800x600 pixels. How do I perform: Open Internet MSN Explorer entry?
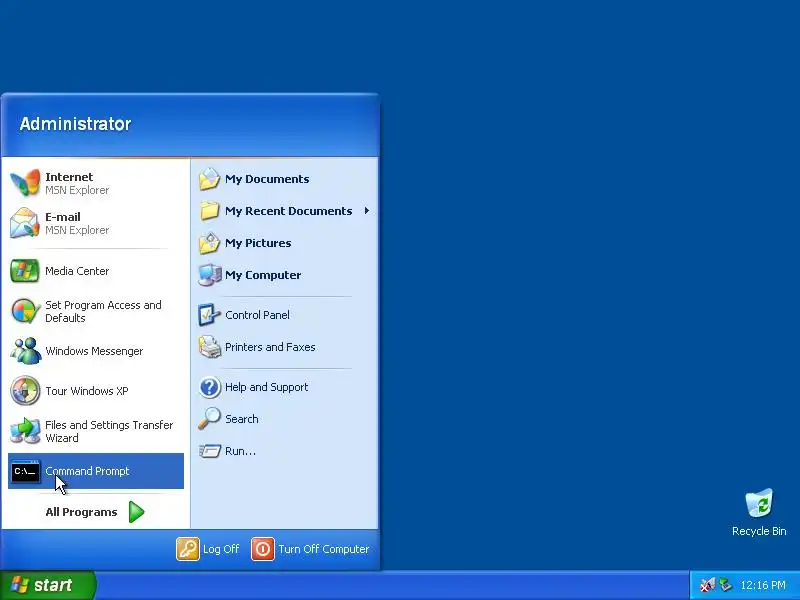point(96,183)
